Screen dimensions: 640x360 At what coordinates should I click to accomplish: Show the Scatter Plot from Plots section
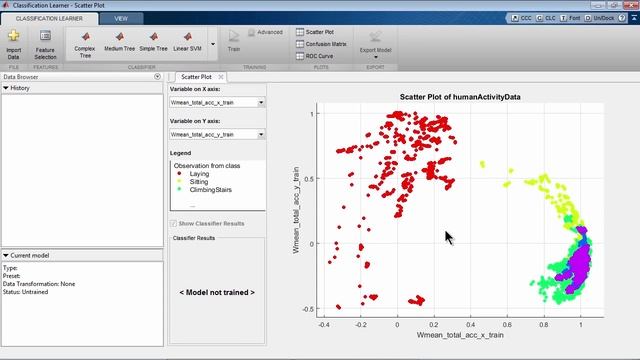pos(315,32)
